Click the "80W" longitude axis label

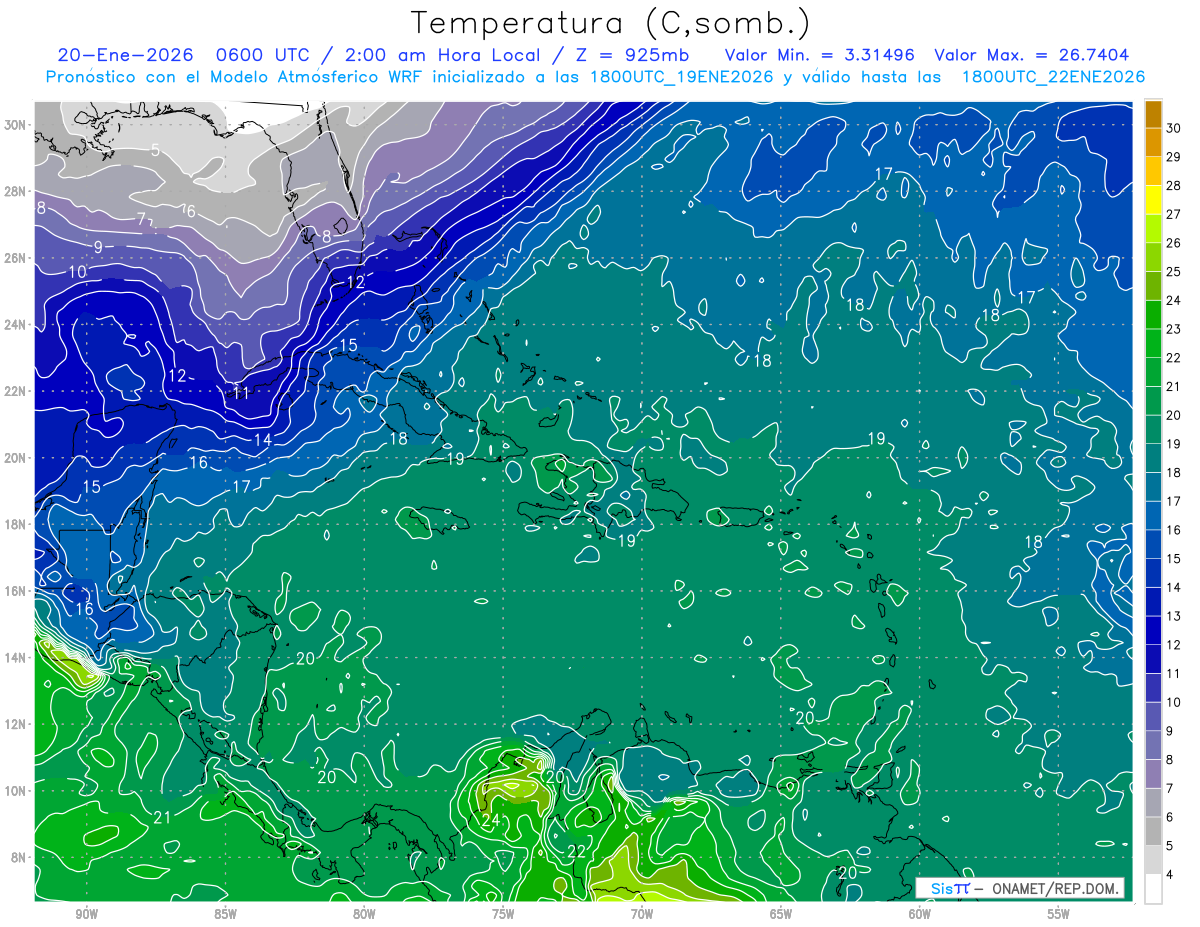click(364, 914)
